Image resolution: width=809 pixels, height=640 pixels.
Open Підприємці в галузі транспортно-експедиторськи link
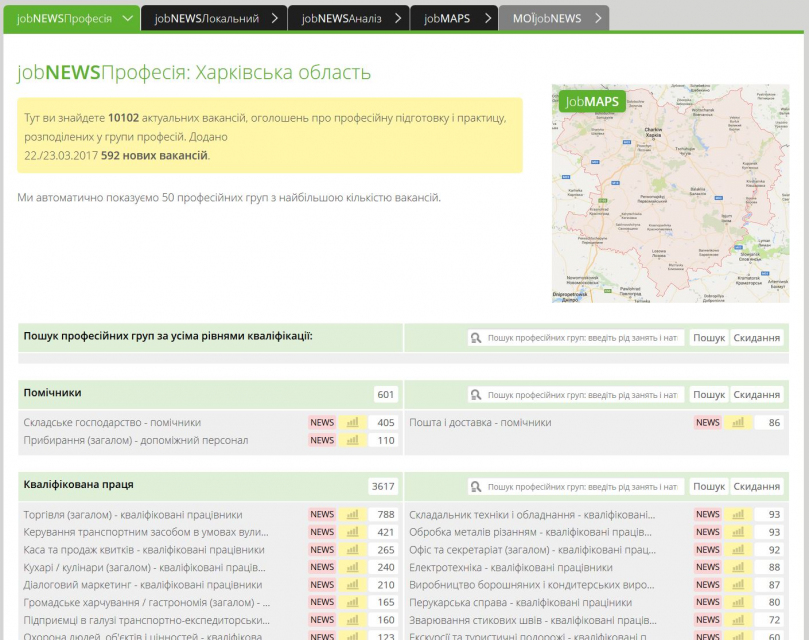pyautogui.click(x=147, y=620)
